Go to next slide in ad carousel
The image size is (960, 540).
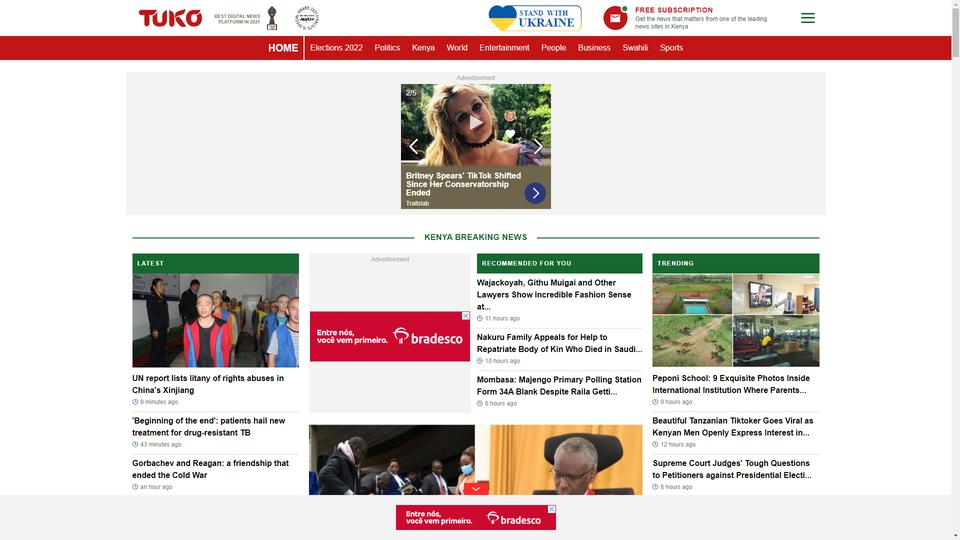point(537,146)
